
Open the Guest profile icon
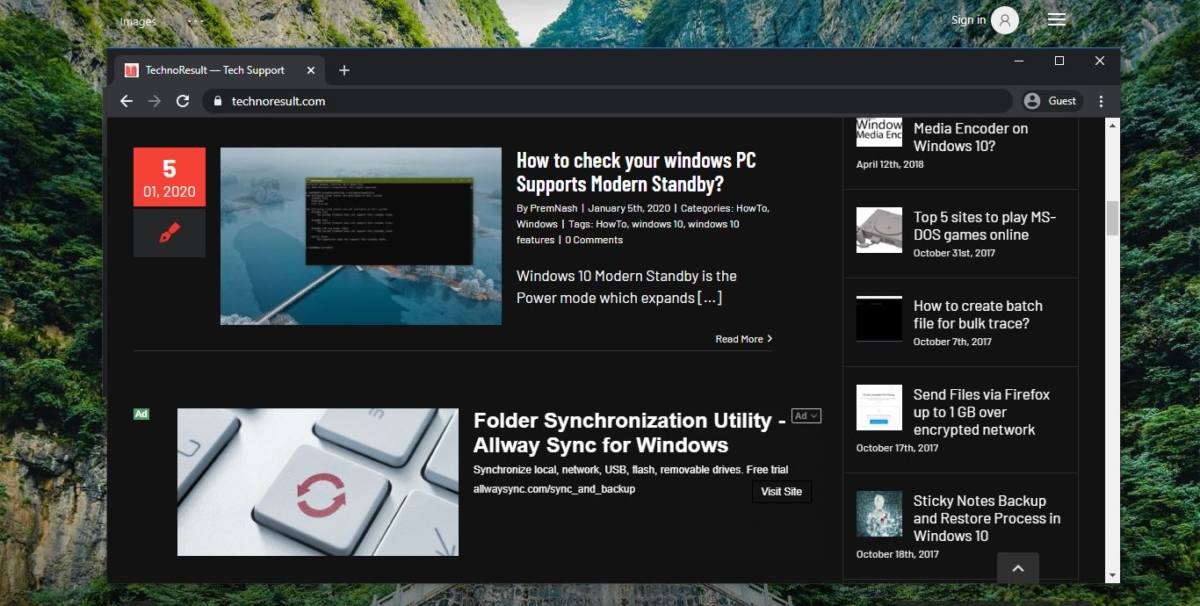[x=1031, y=101]
